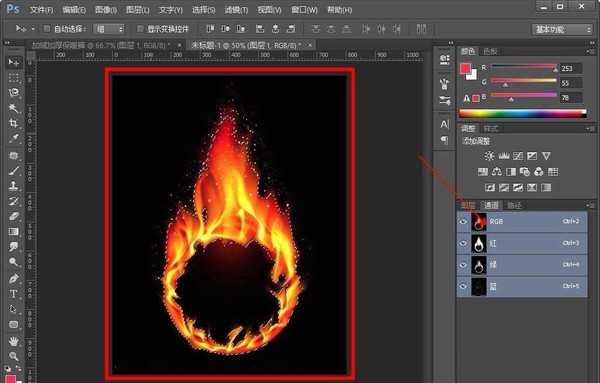Select the Path Selection tool
600x383 pixels.
point(14,309)
